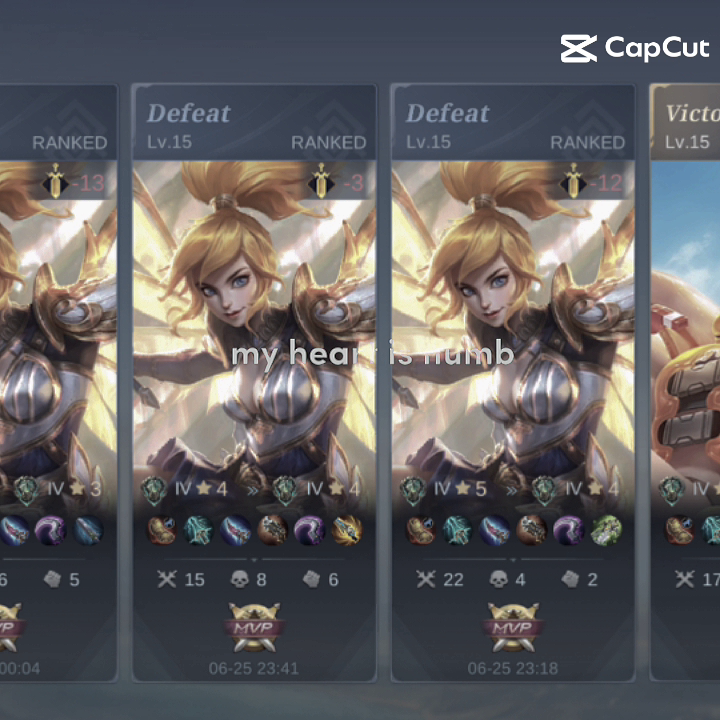Select the -12 star loss sword icon

(573, 181)
